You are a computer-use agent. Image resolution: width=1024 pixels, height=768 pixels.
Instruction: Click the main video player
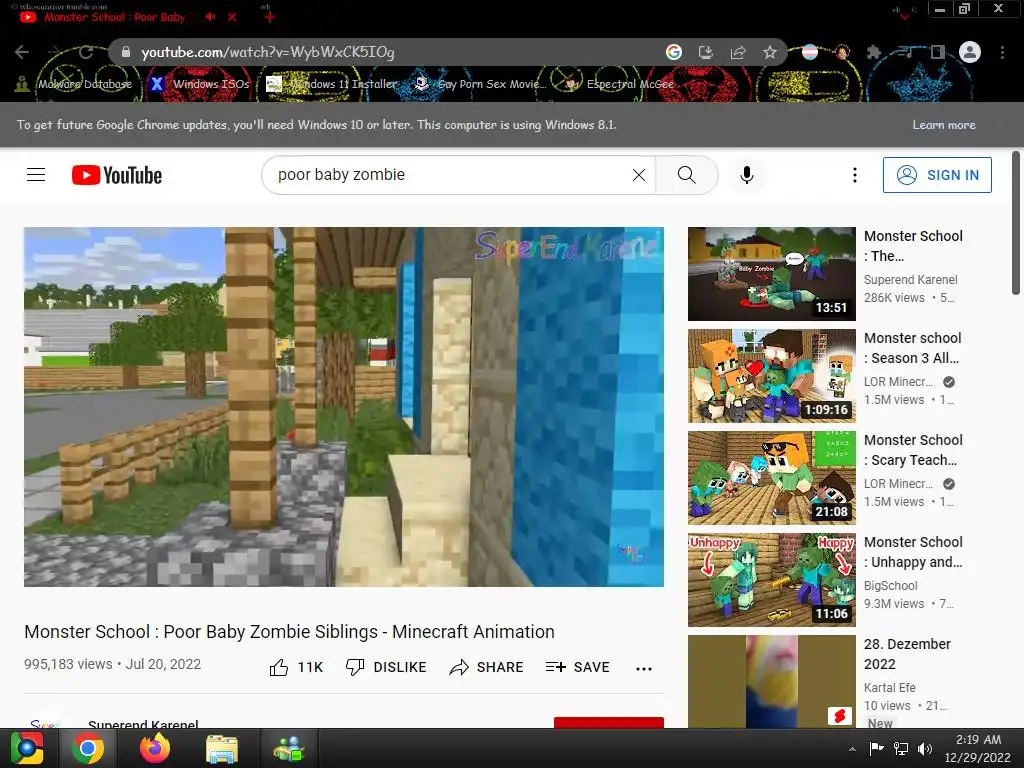coord(344,407)
